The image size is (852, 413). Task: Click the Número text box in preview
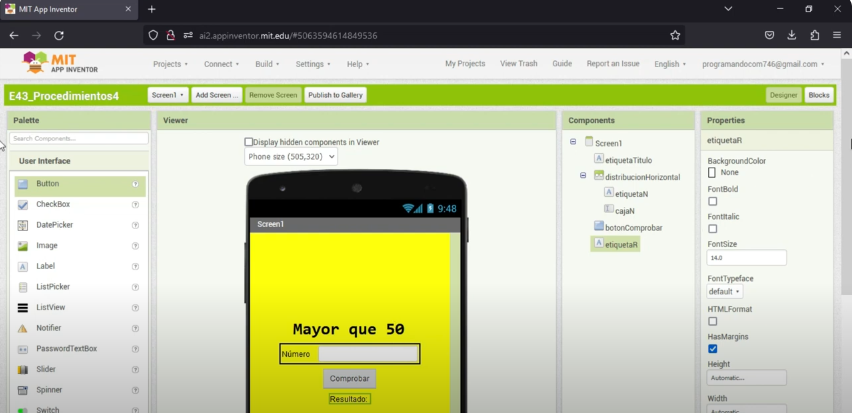(368, 354)
